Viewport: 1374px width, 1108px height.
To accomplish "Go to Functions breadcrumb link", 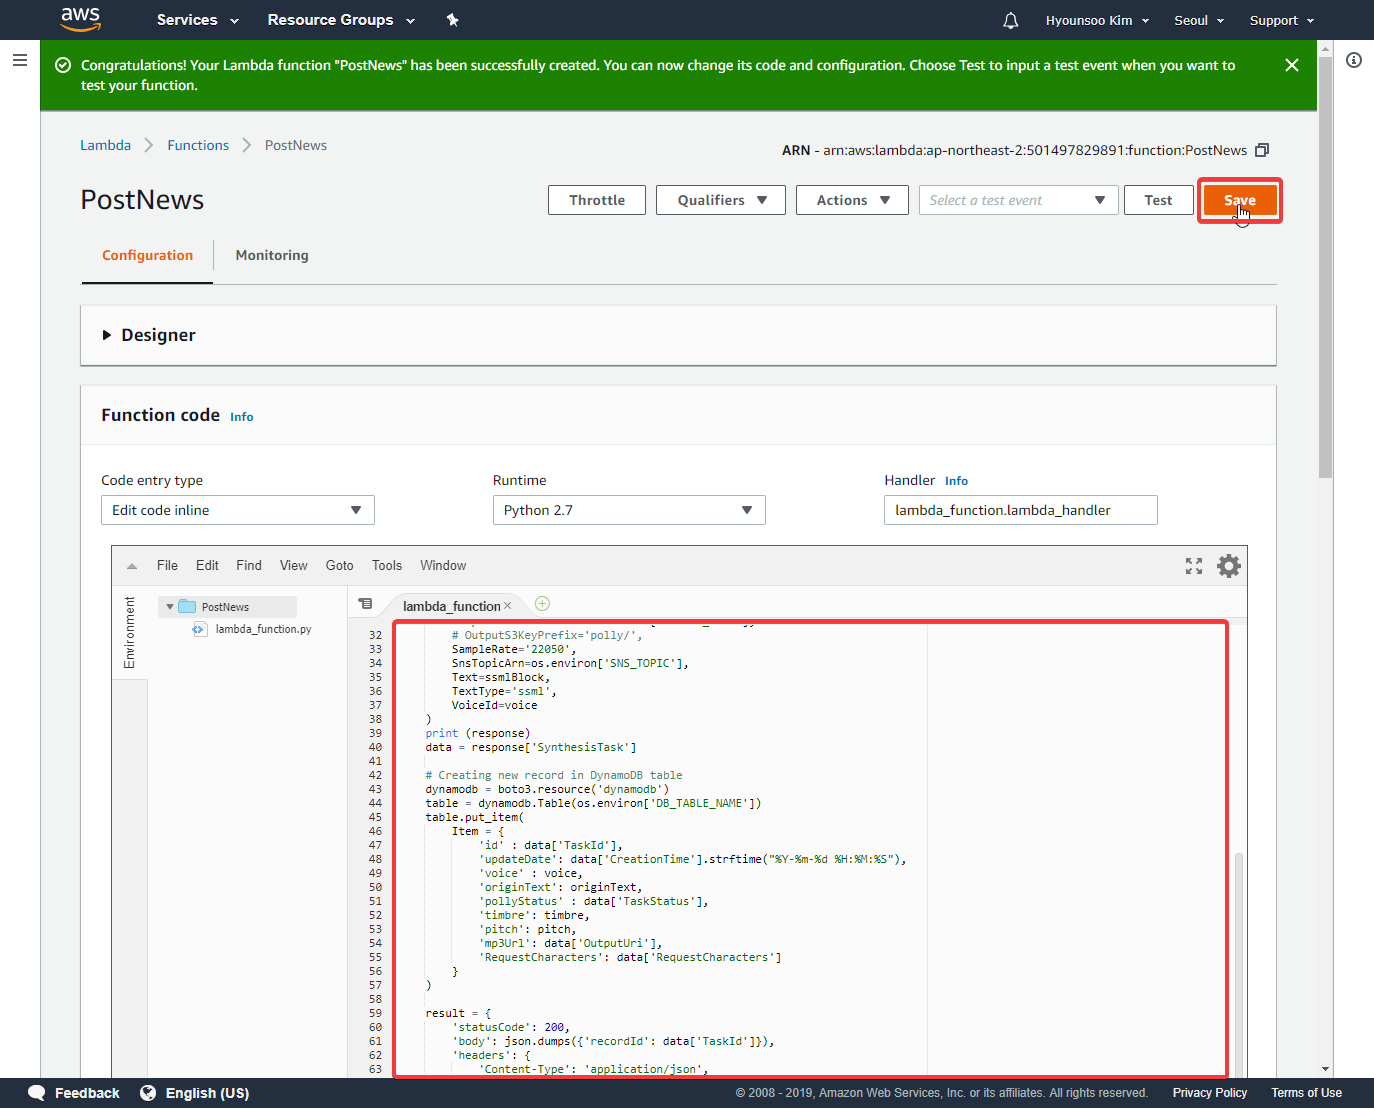I will point(198,145).
